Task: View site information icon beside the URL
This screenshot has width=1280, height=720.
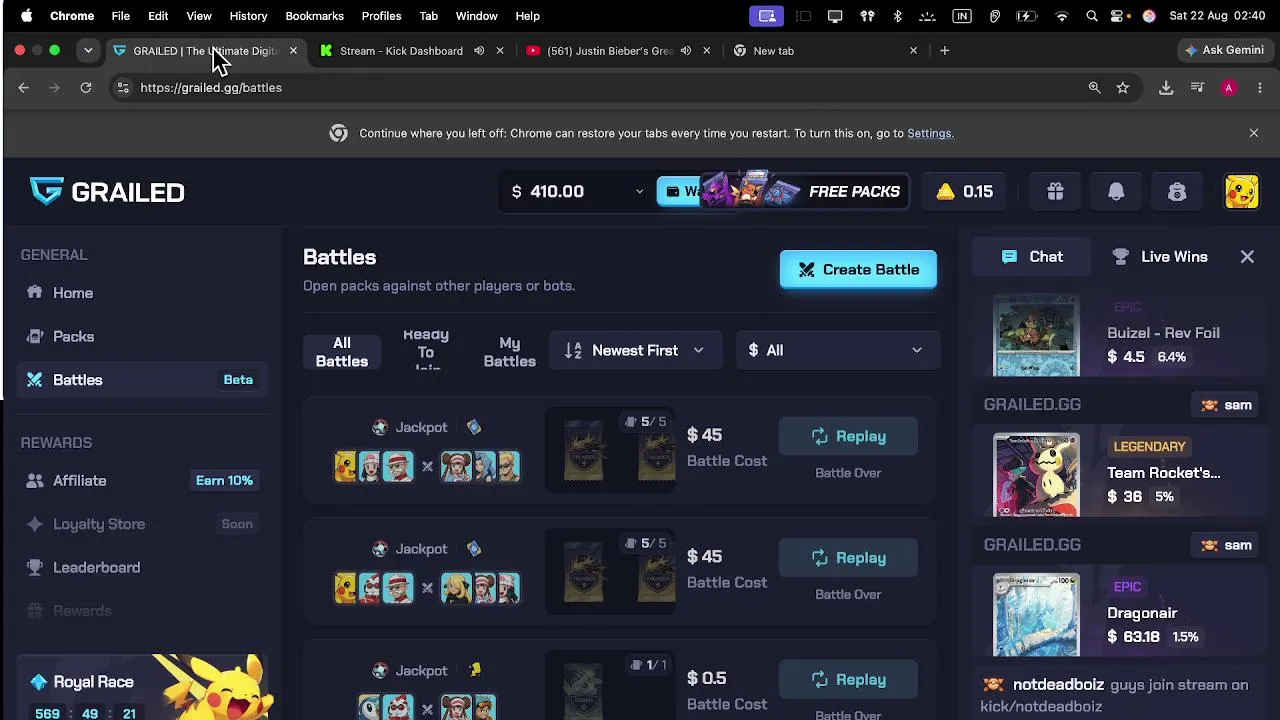Action: pos(122,88)
